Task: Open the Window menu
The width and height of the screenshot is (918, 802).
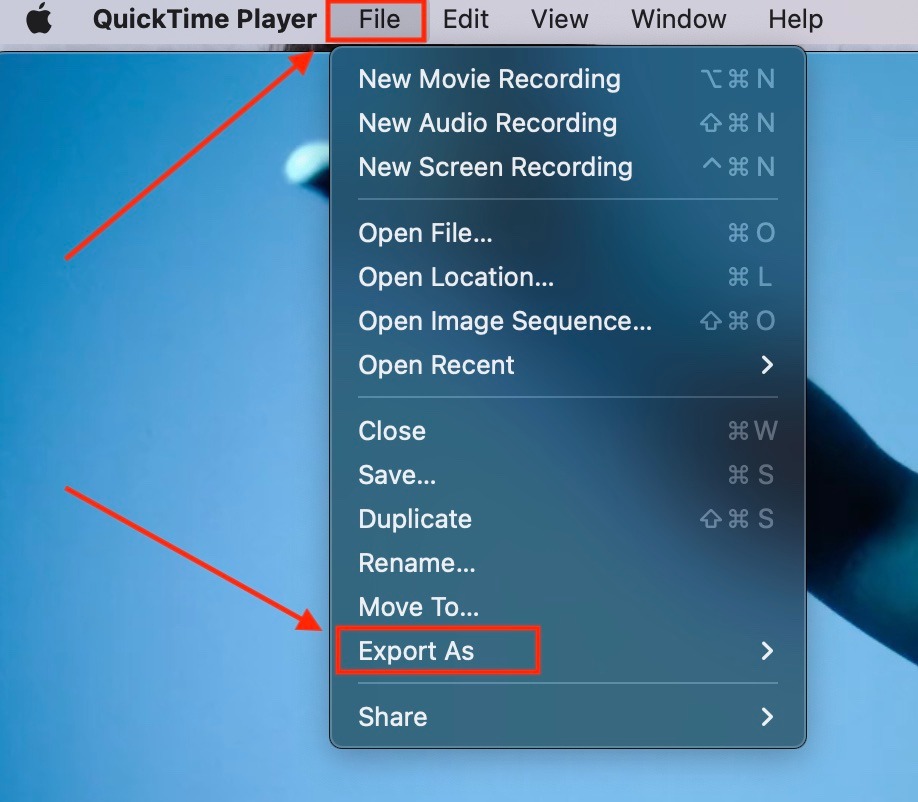Action: tap(679, 19)
